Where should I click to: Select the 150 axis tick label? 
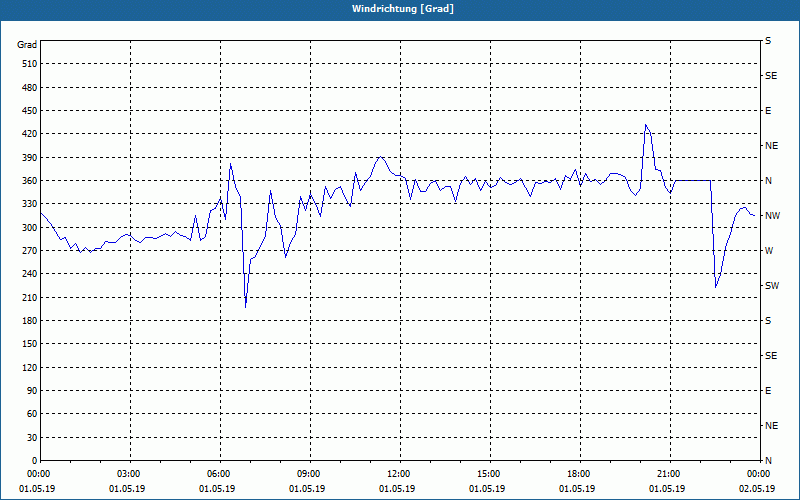[x=30, y=343]
